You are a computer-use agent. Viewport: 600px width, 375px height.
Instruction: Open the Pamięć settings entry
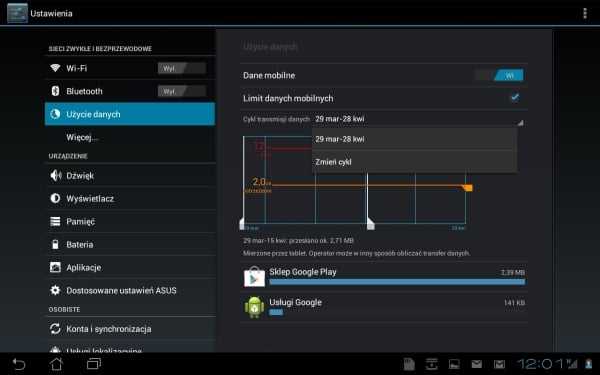pyautogui.click(x=130, y=221)
